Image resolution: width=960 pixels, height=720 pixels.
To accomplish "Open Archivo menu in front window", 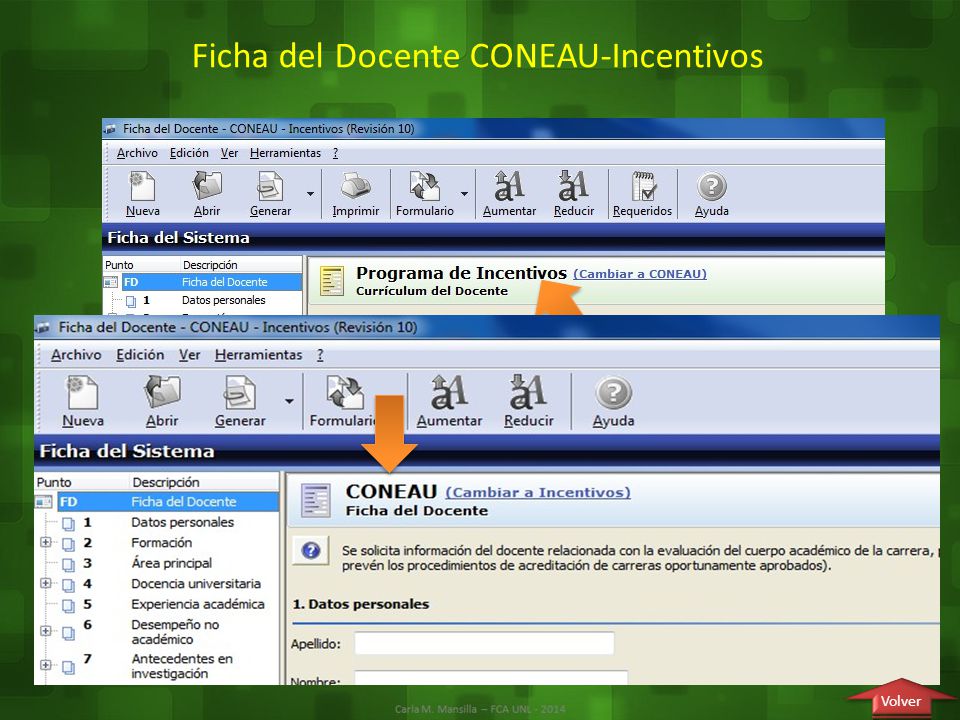I will [76, 355].
